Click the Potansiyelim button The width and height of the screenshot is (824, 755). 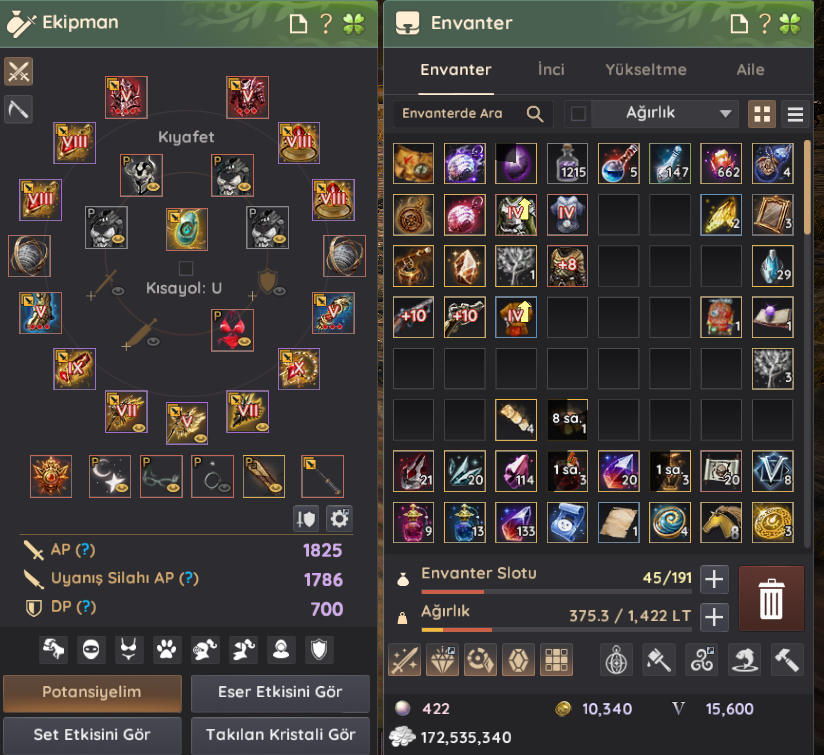click(x=92, y=692)
